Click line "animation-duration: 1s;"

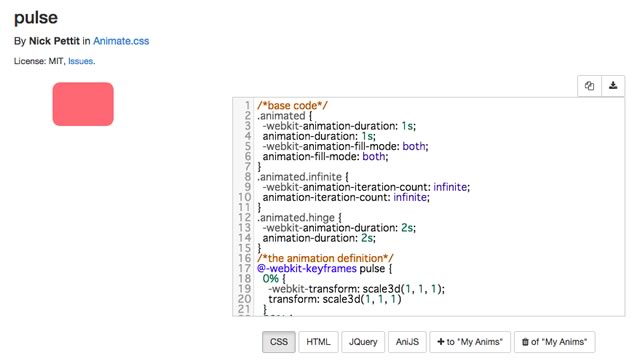click(x=319, y=136)
